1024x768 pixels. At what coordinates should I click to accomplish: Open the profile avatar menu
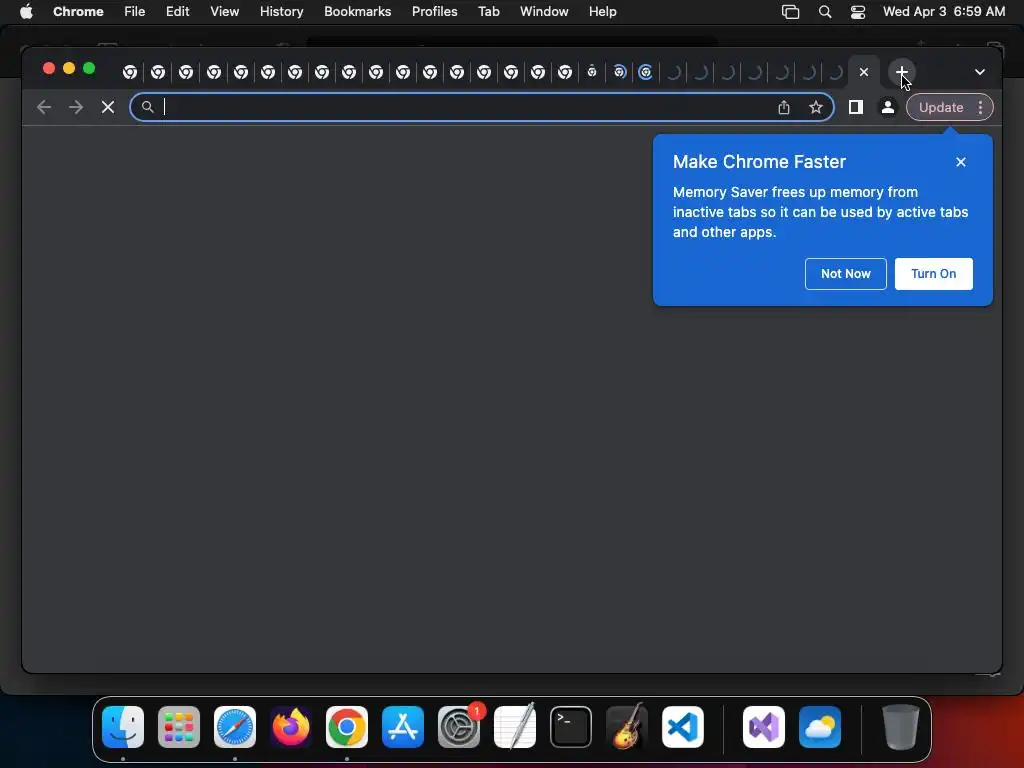pyautogui.click(x=888, y=107)
